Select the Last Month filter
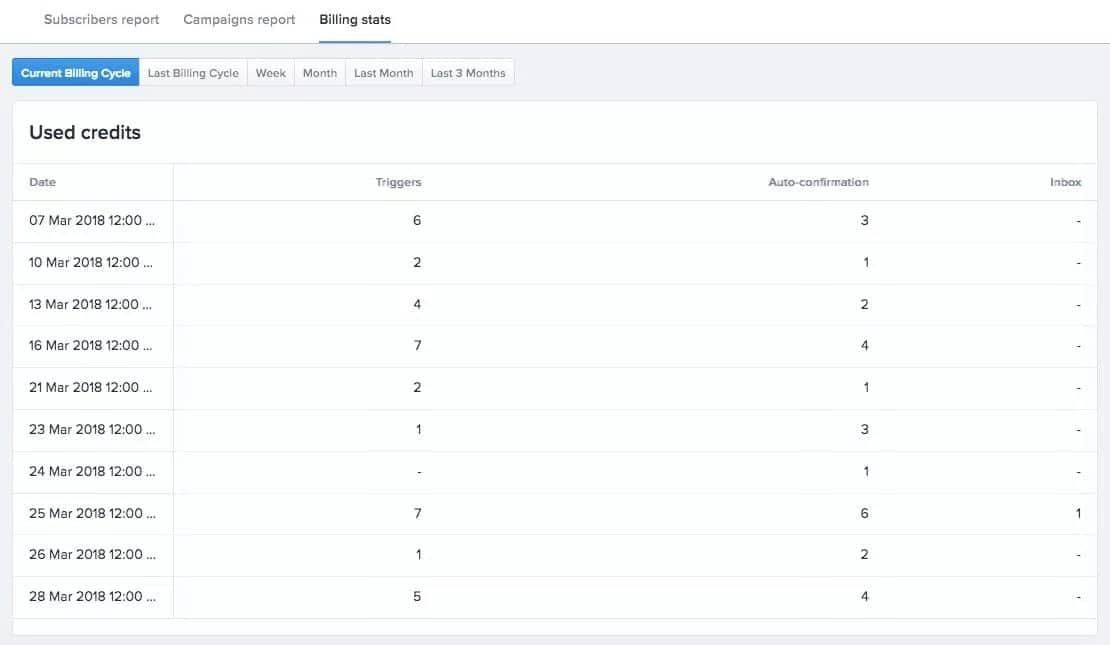The width and height of the screenshot is (1110, 645). tap(383, 73)
